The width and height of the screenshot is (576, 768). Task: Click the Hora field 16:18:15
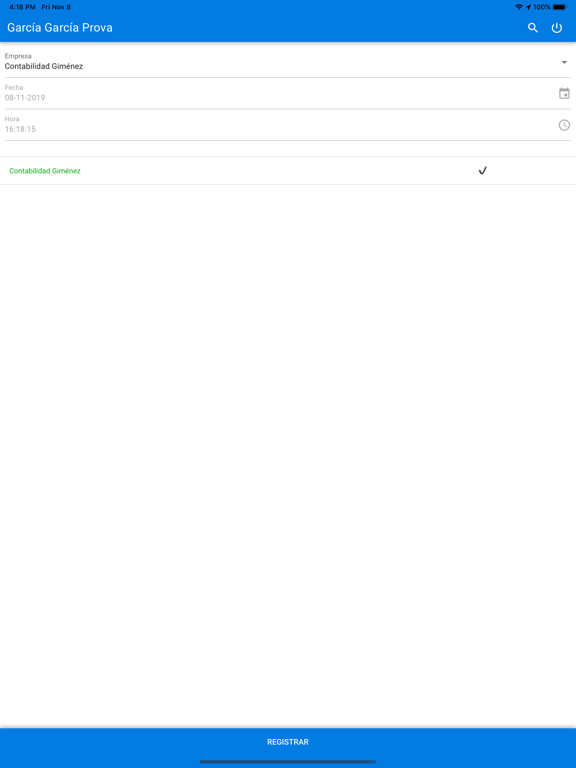coord(288,125)
